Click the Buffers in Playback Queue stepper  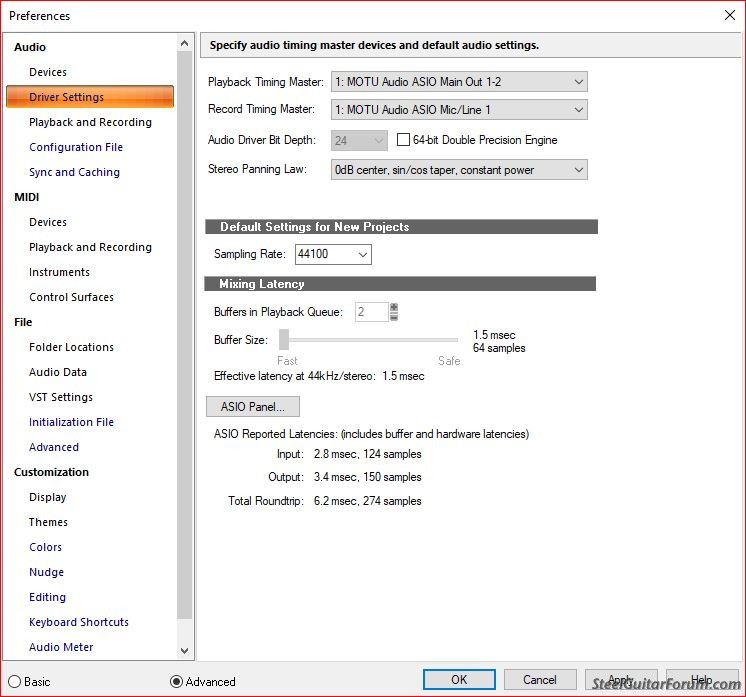[x=394, y=312]
